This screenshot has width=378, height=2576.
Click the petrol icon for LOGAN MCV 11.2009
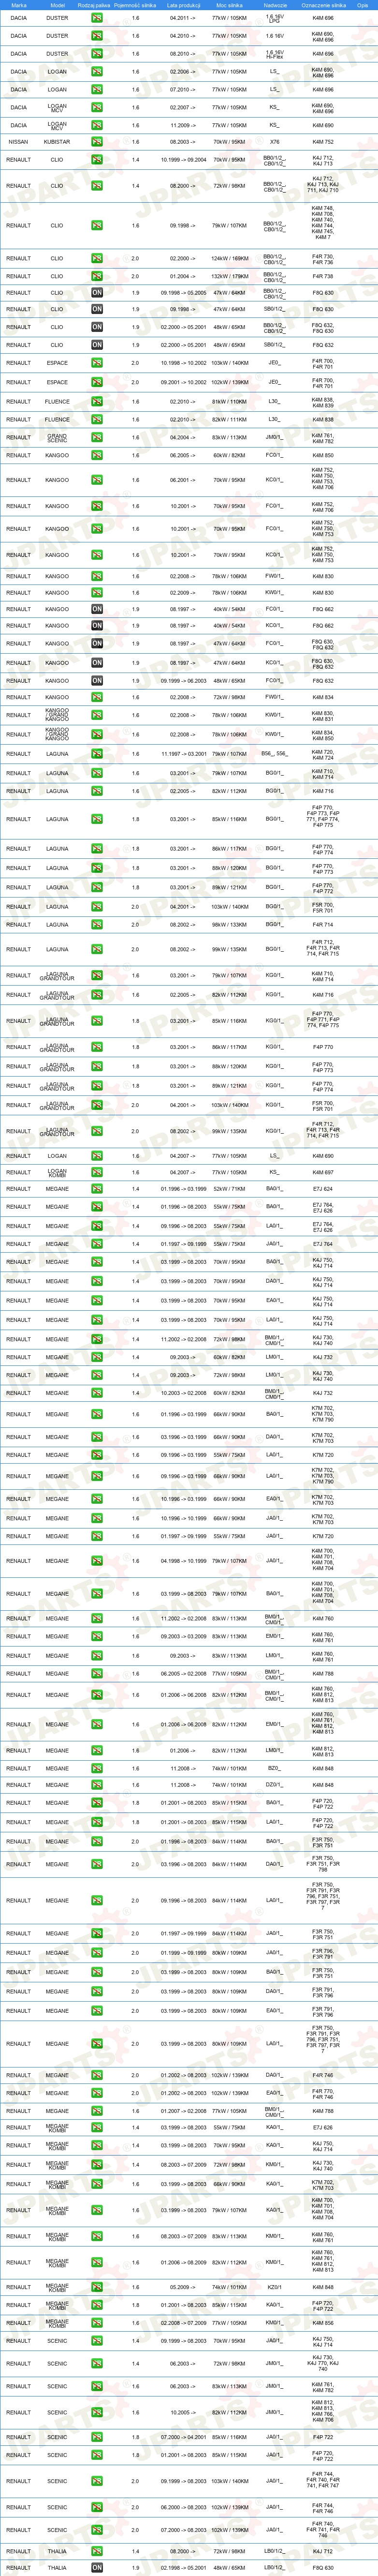tap(97, 125)
